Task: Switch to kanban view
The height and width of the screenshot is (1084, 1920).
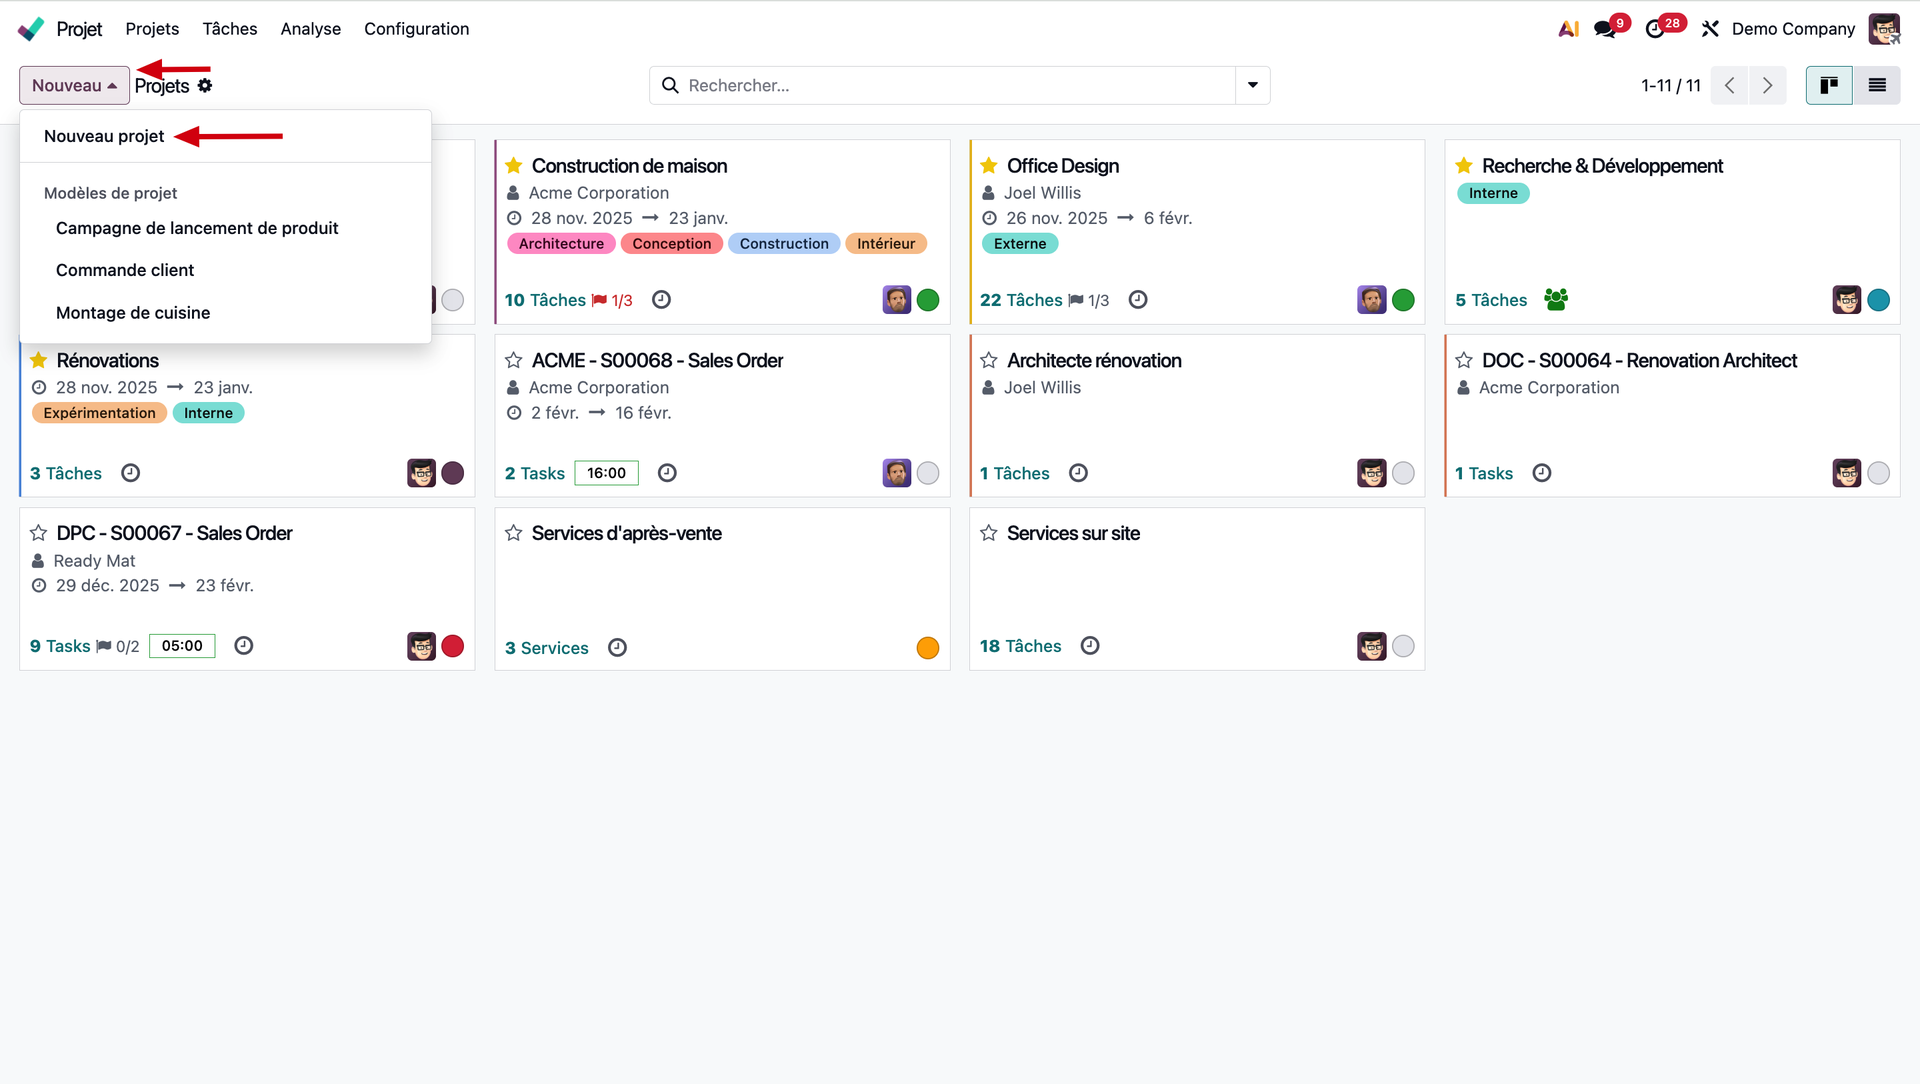Action: click(1829, 85)
